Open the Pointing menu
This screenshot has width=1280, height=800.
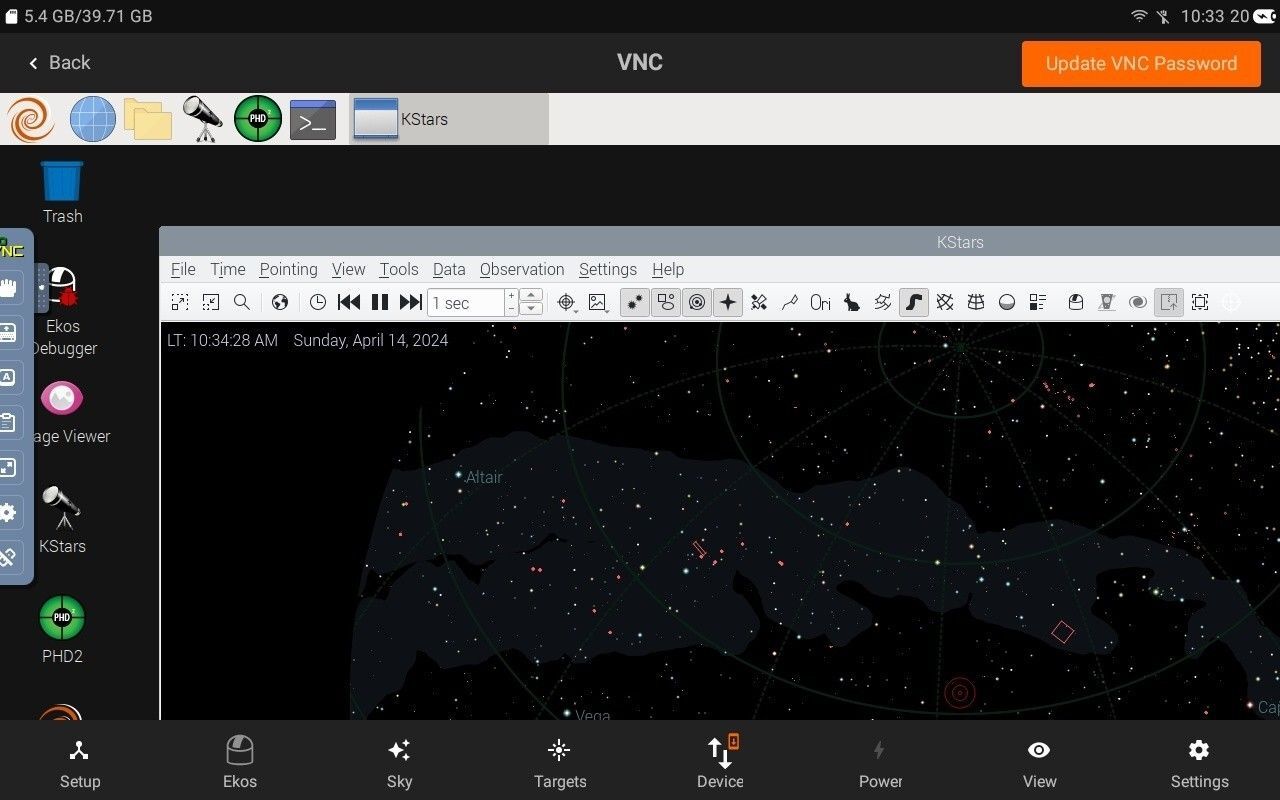(x=288, y=269)
